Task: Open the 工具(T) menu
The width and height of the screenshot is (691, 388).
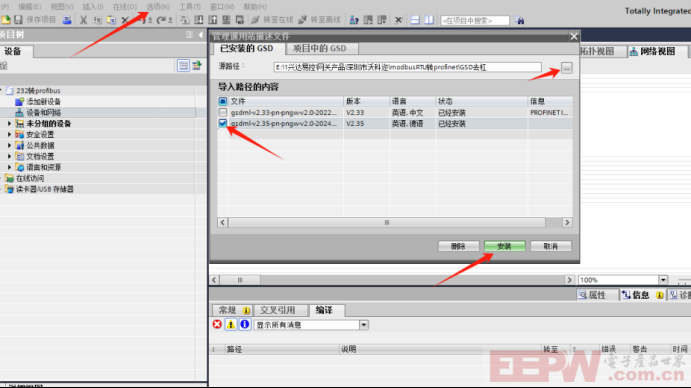Action: pos(189,7)
